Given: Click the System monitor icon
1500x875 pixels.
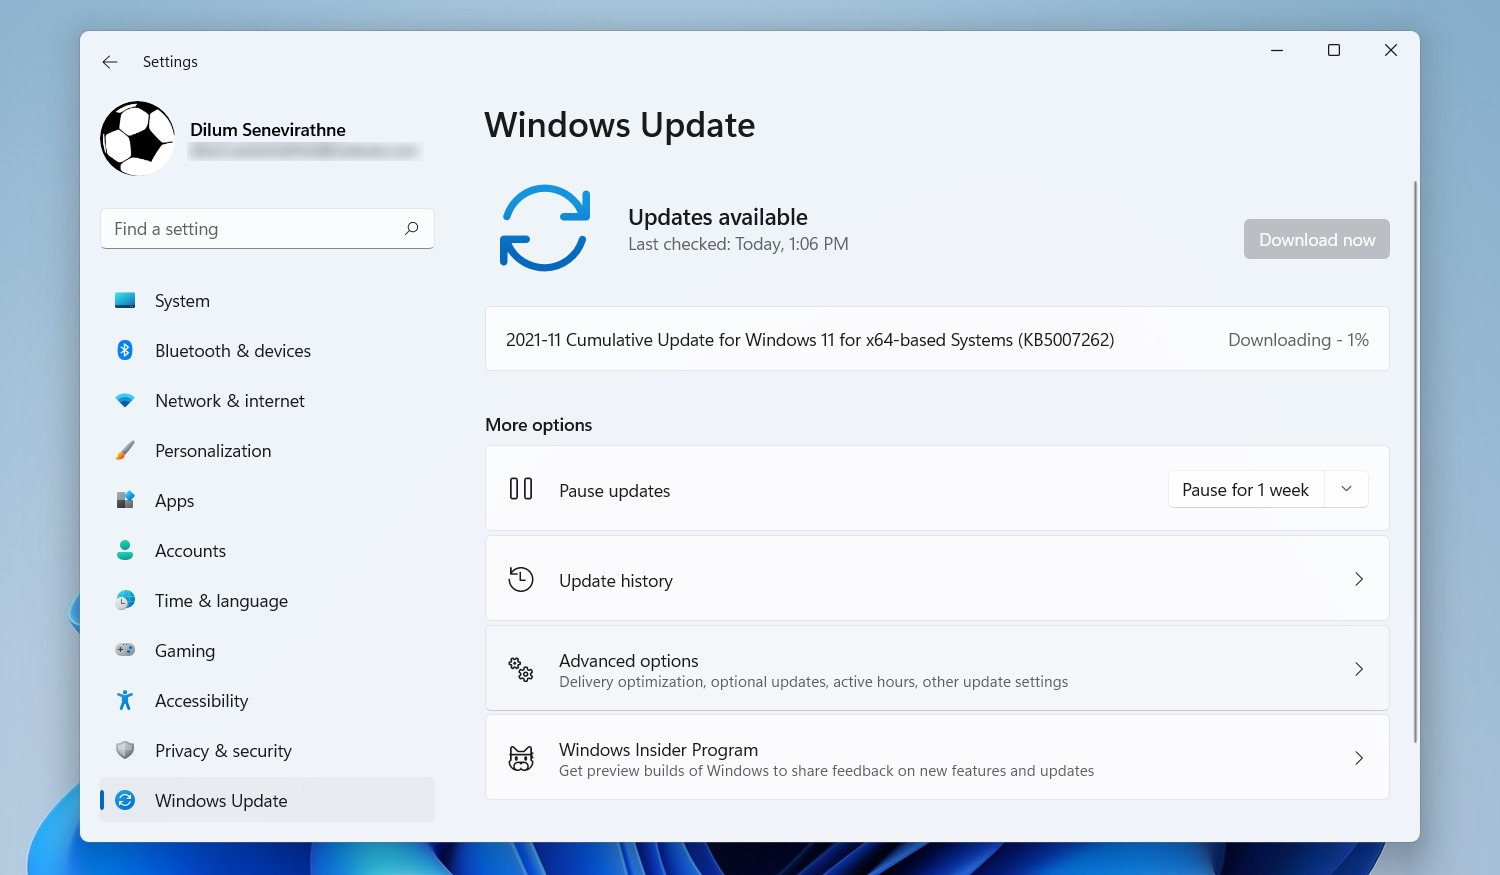Looking at the screenshot, I should [125, 300].
